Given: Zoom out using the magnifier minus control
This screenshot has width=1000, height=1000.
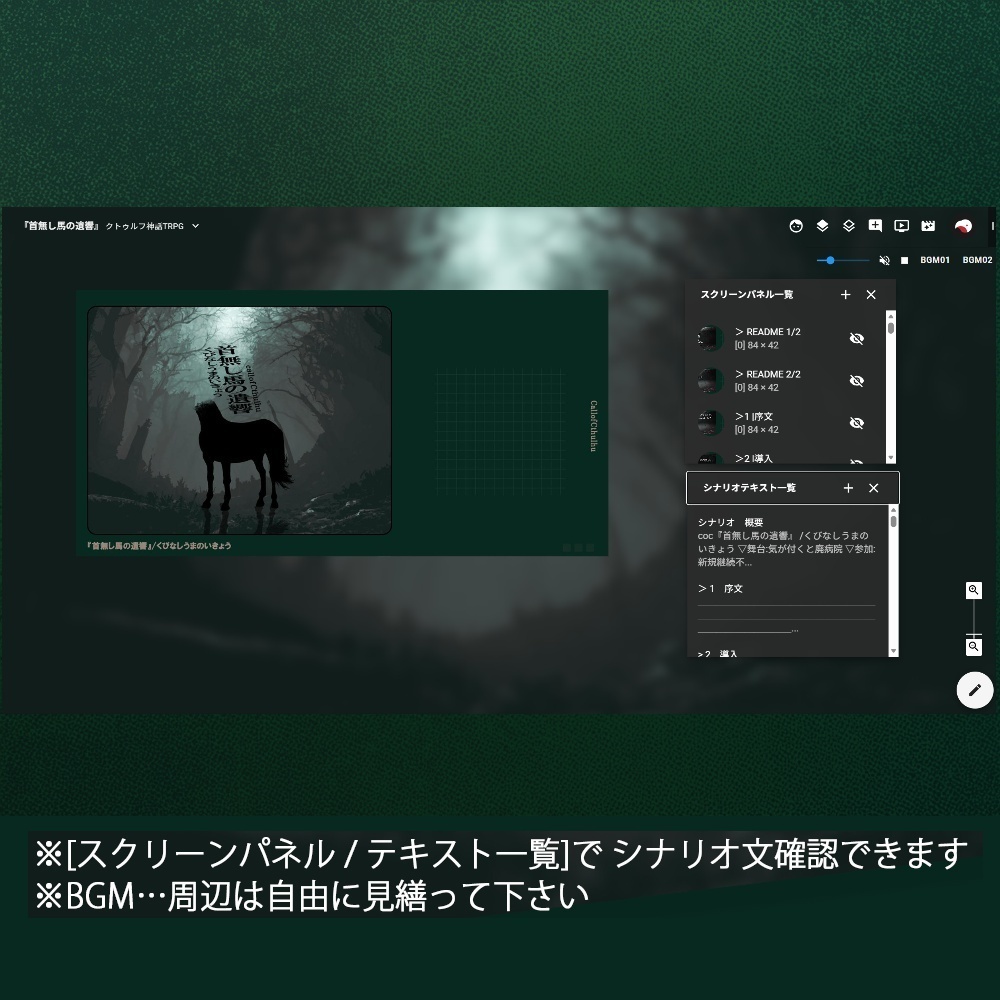Looking at the screenshot, I should [973, 647].
